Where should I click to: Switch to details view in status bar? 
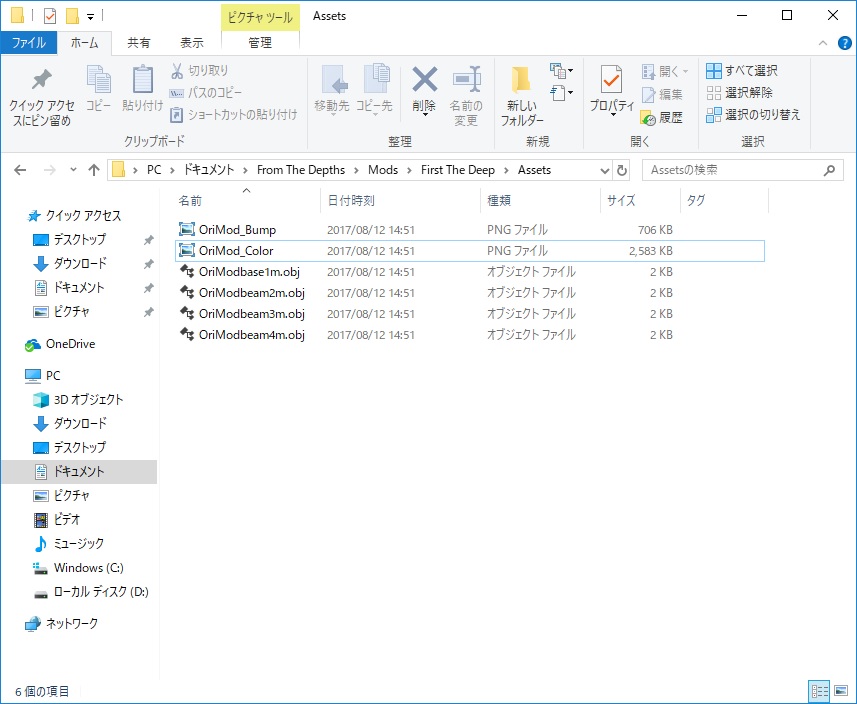(x=820, y=691)
